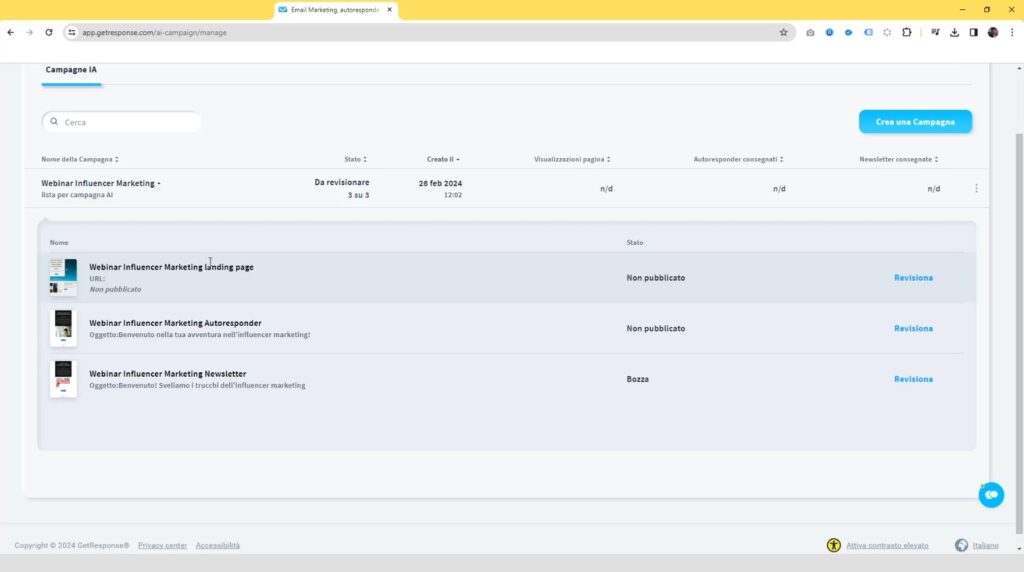Switch to the Email Marketing browser tab
The width and height of the screenshot is (1024, 572).
pyautogui.click(x=334, y=10)
